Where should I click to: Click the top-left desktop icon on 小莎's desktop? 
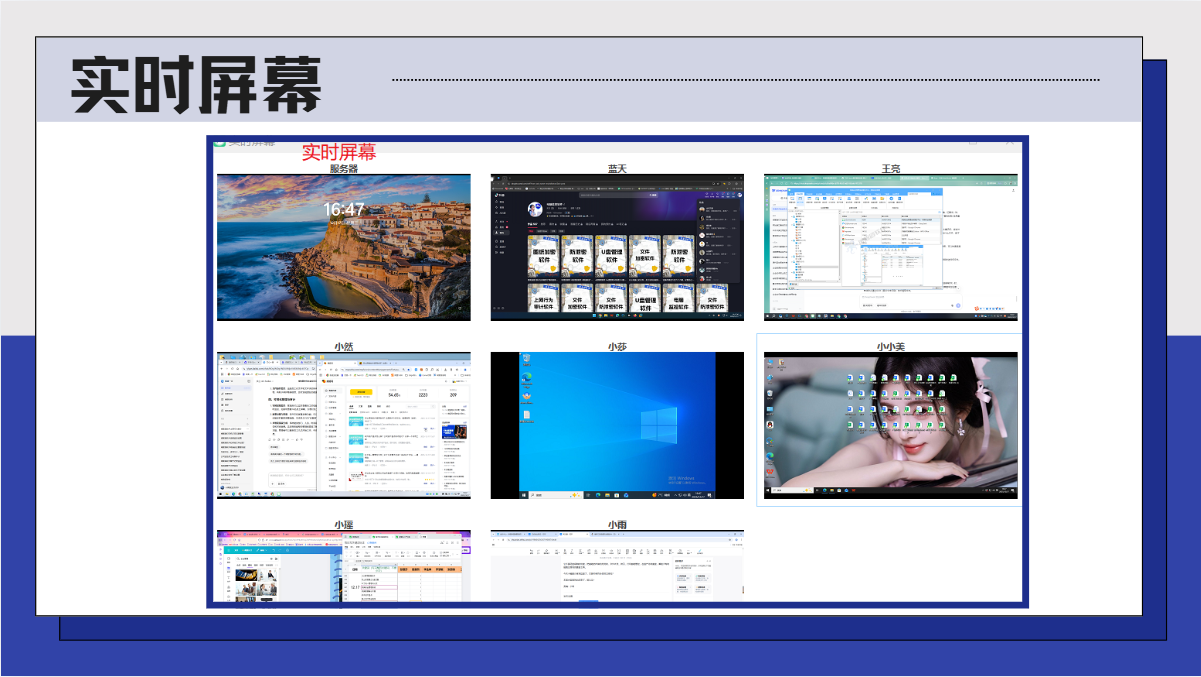[526, 359]
